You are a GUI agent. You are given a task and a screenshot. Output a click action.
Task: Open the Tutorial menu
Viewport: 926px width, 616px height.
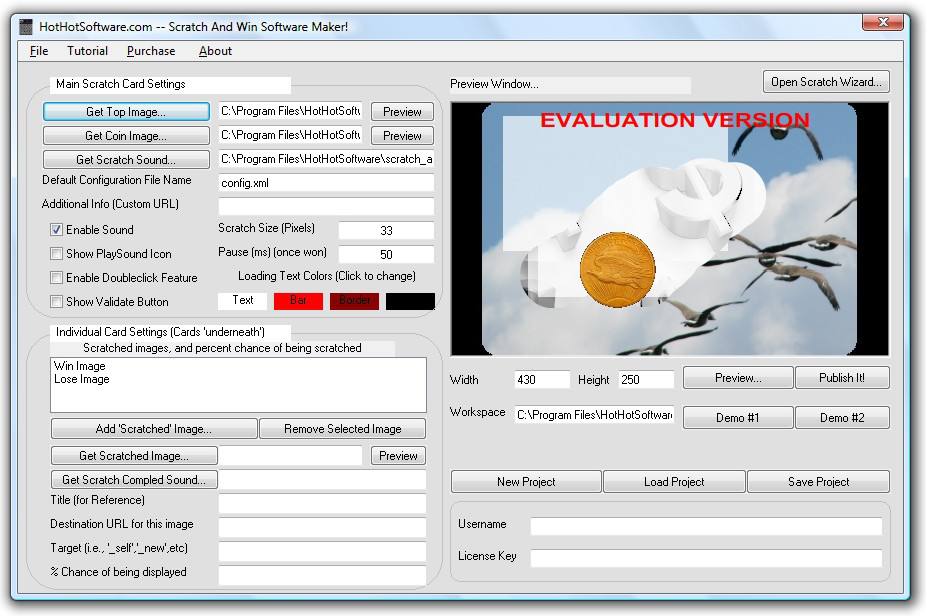87,51
